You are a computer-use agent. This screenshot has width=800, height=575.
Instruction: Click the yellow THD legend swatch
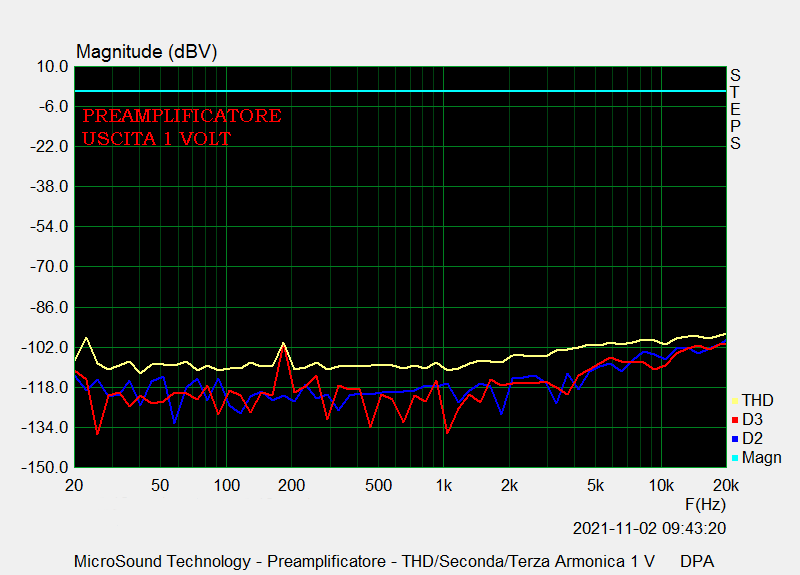point(735,402)
